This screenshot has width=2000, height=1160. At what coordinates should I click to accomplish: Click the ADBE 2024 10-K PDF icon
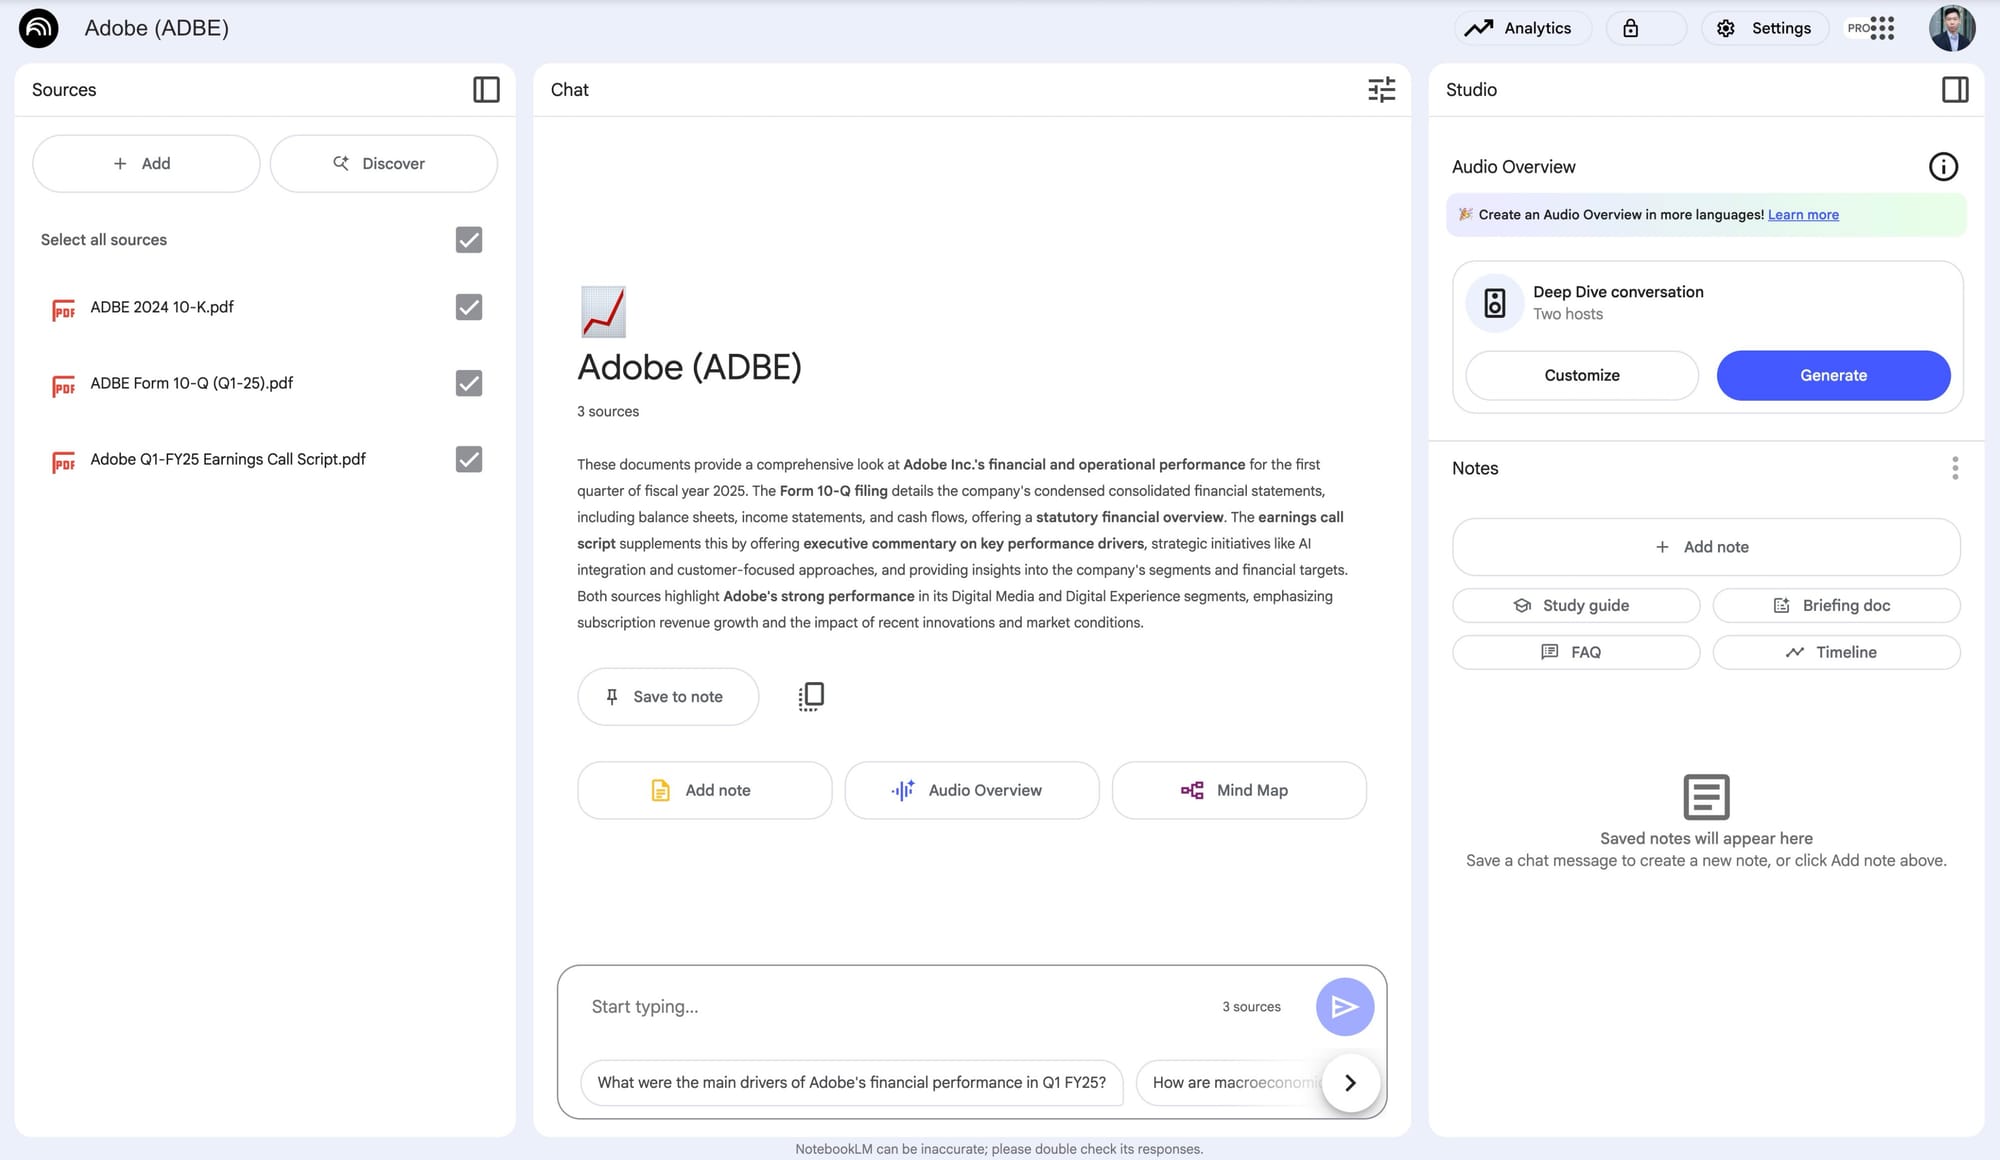click(x=63, y=310)
